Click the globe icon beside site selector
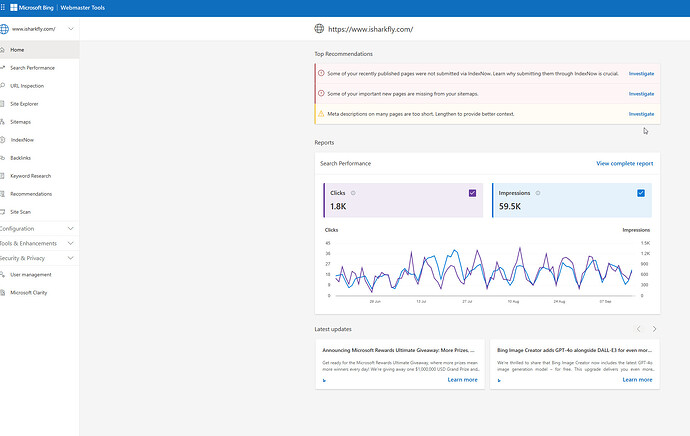 coord(4,29)
